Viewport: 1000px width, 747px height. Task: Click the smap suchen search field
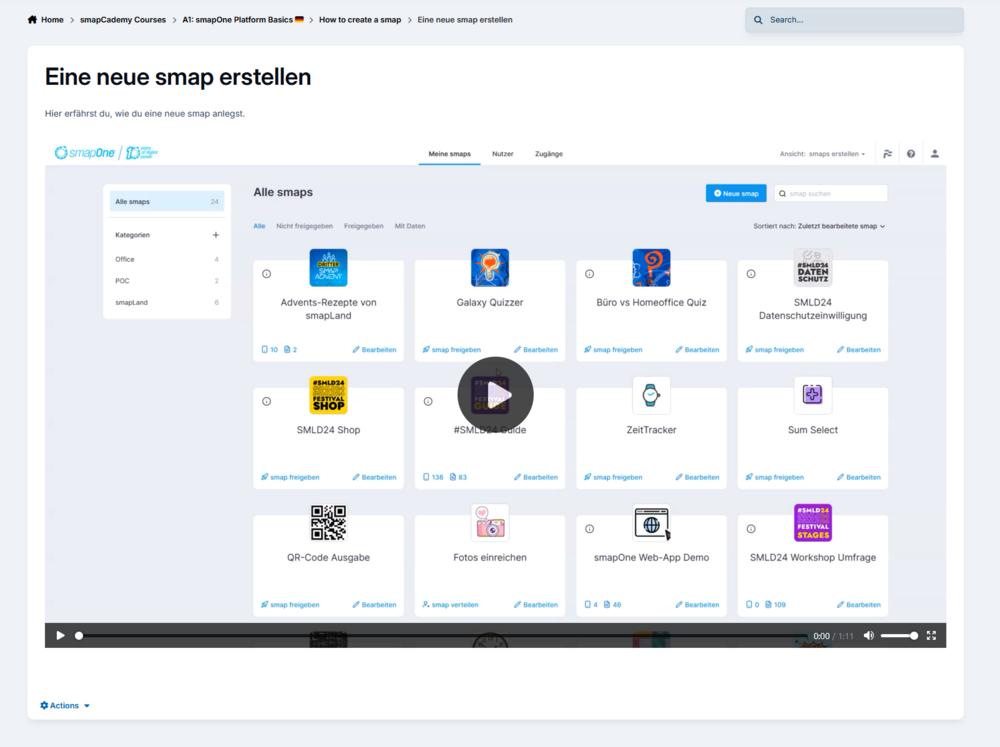click(x=830, y=193)
